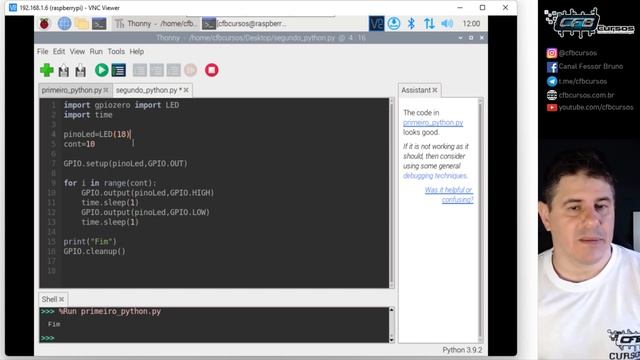Click the Save file icon in Thonny toolbar
The width and height of the screenshot is (640, 360).
point(80,71)
